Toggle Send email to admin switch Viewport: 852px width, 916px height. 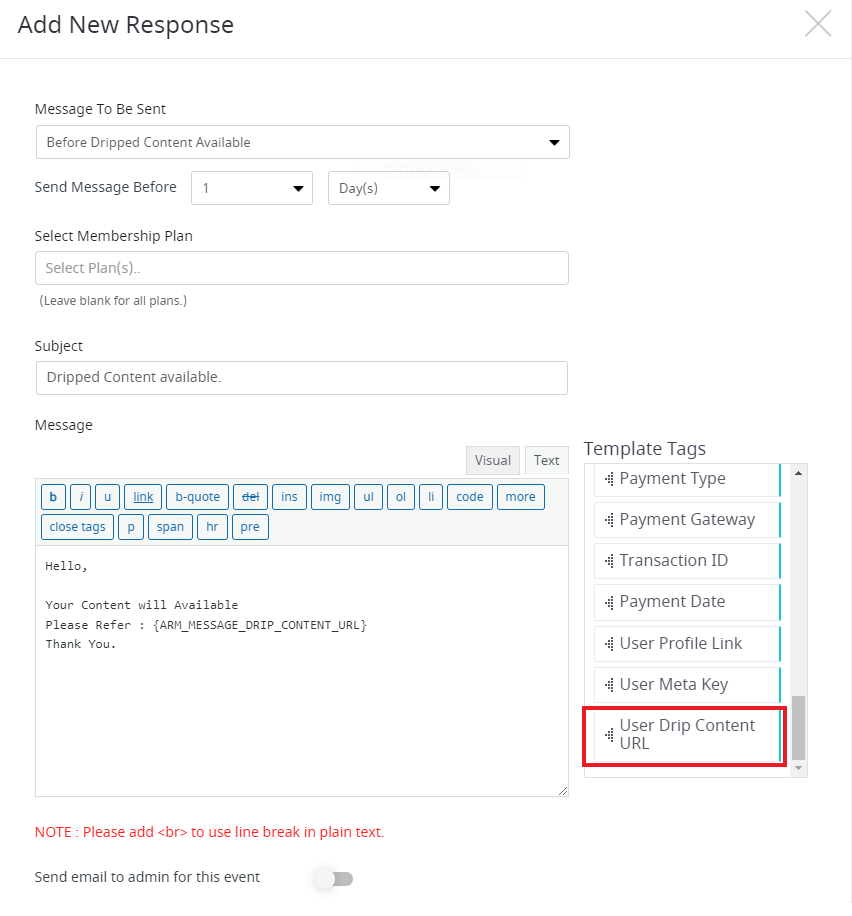[x=335, y=878]
